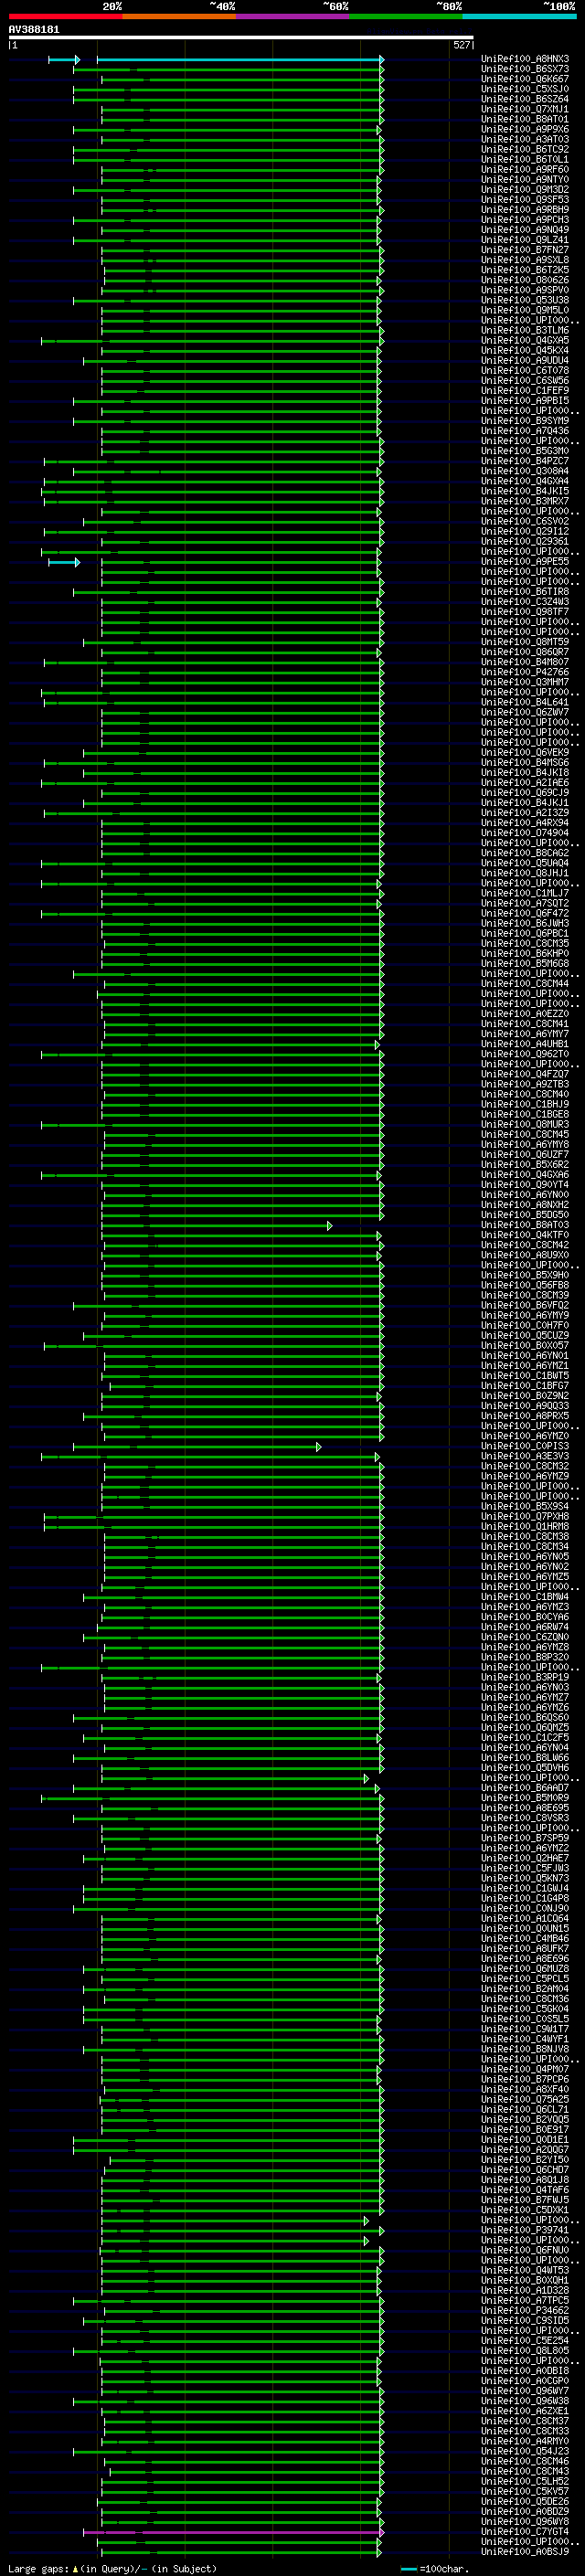The width and height of the screenshot is (585, 2576).
Task: Click the shortened green bar of C0PIS3
Action: [197, 1447]
